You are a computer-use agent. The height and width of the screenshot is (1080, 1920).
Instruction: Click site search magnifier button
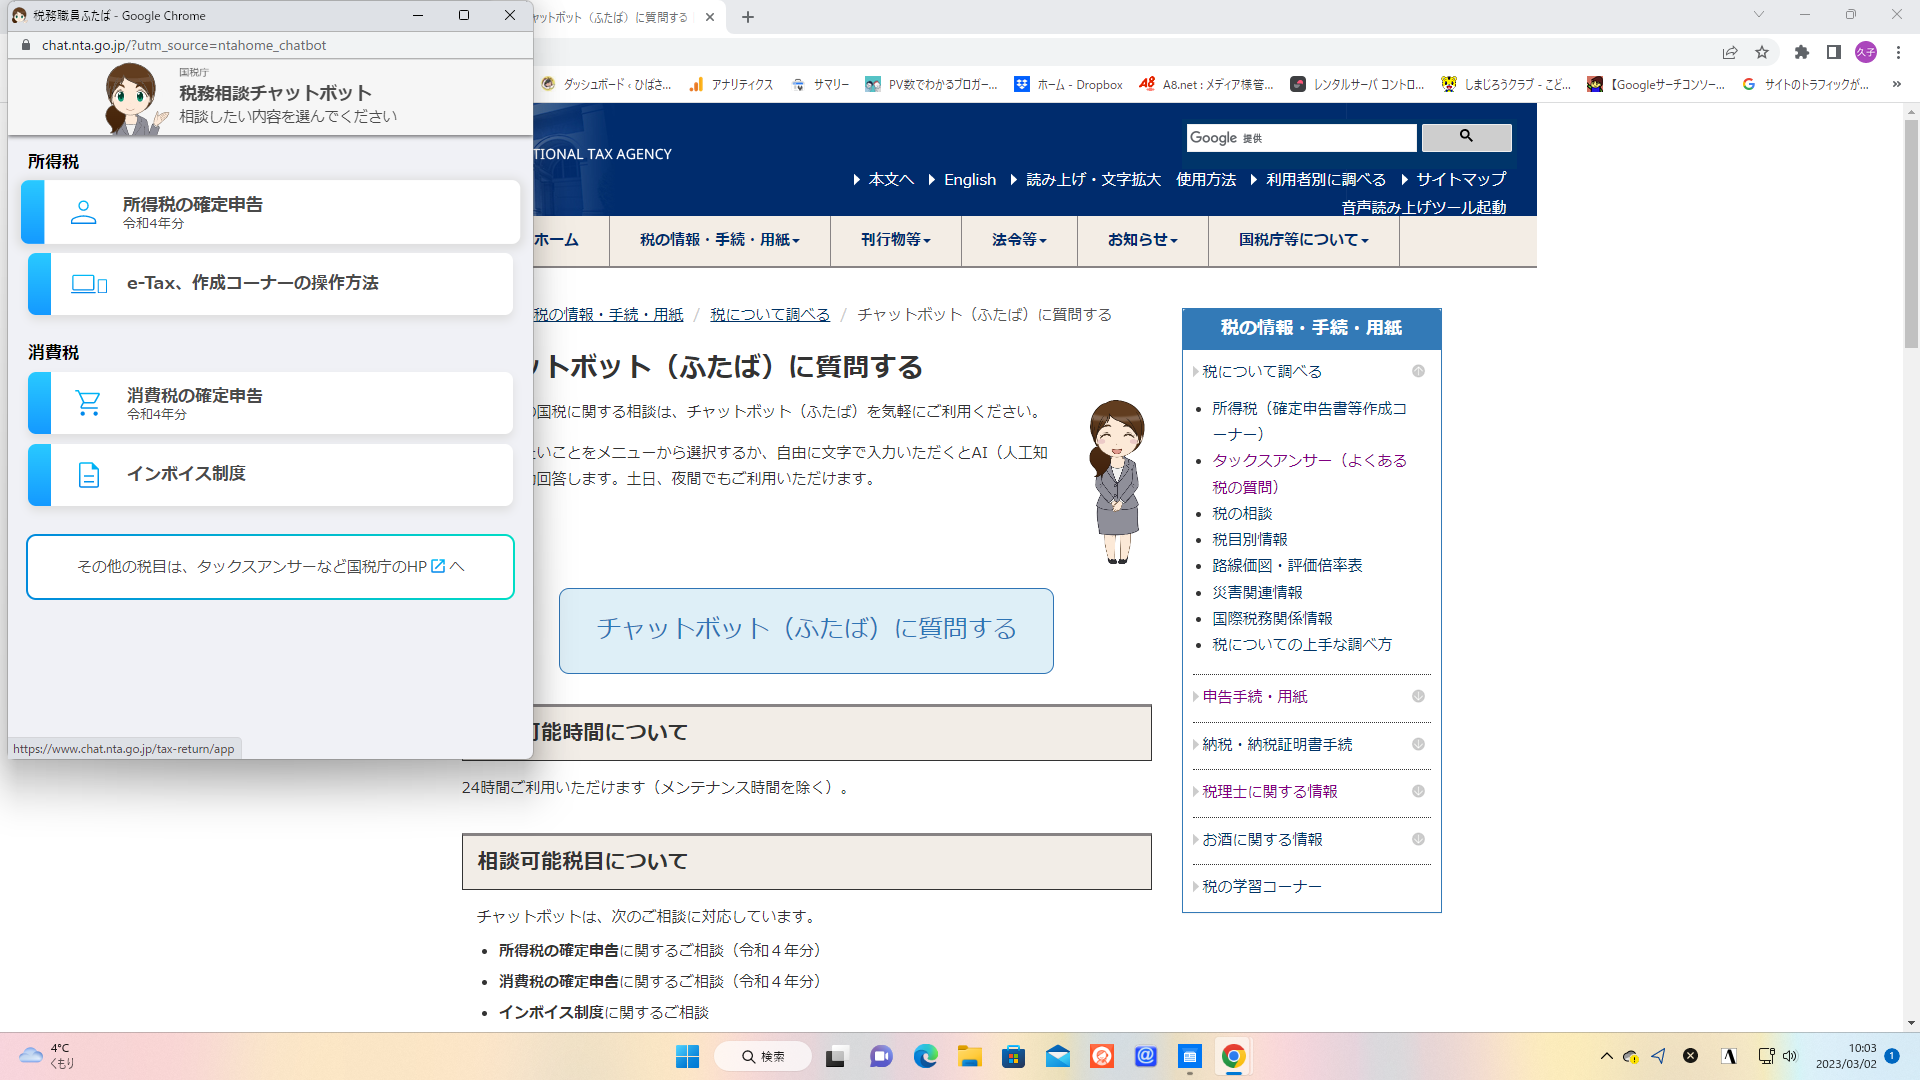(1466, 137)
